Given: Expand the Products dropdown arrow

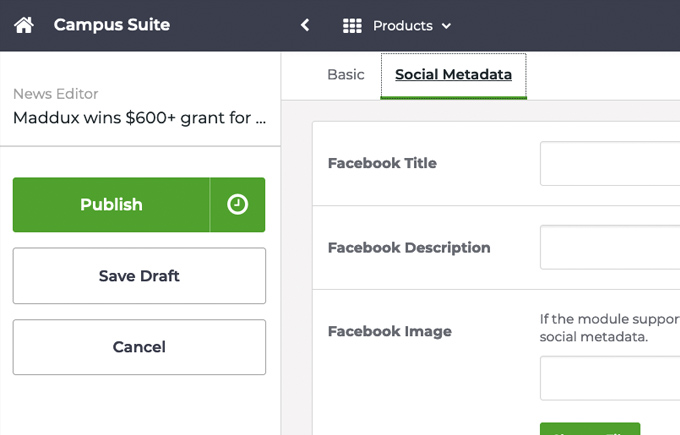Looking at the screenshot, I should 446,26.
